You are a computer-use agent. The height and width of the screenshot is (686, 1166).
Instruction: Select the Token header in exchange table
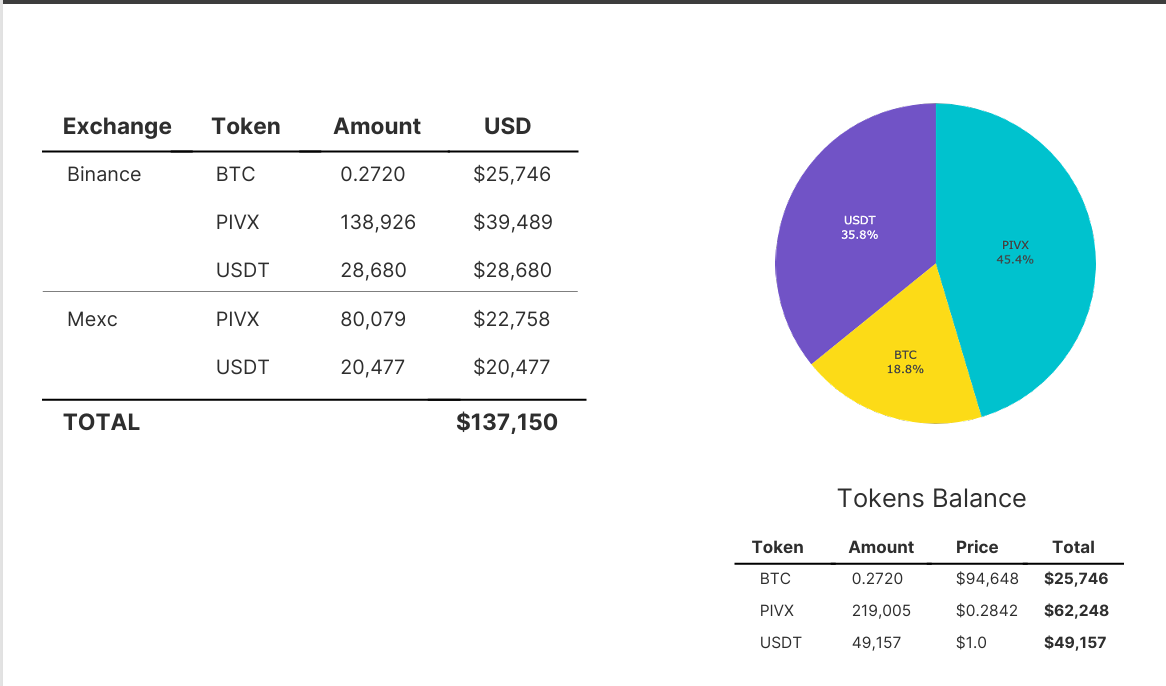tap(245, 126)
